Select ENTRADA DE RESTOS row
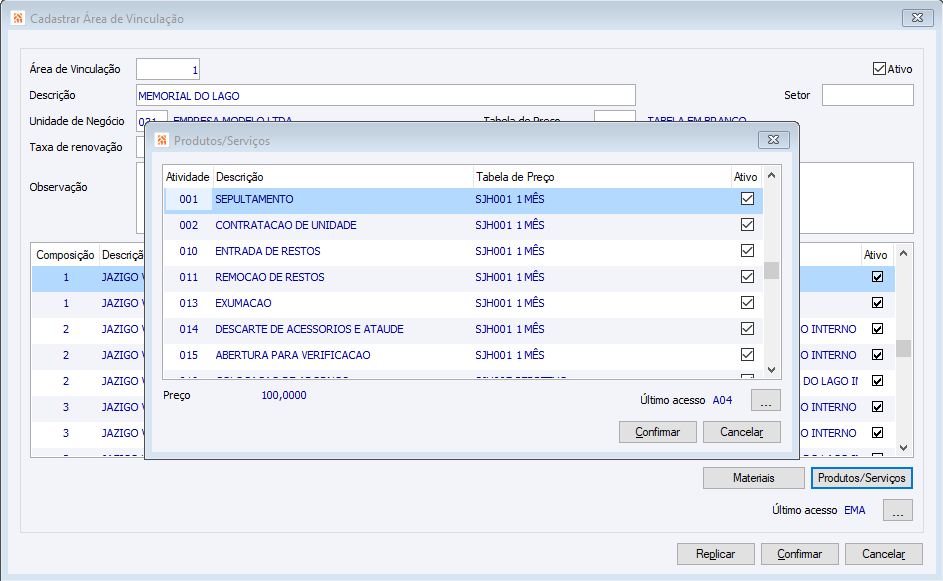 point(463,251)
